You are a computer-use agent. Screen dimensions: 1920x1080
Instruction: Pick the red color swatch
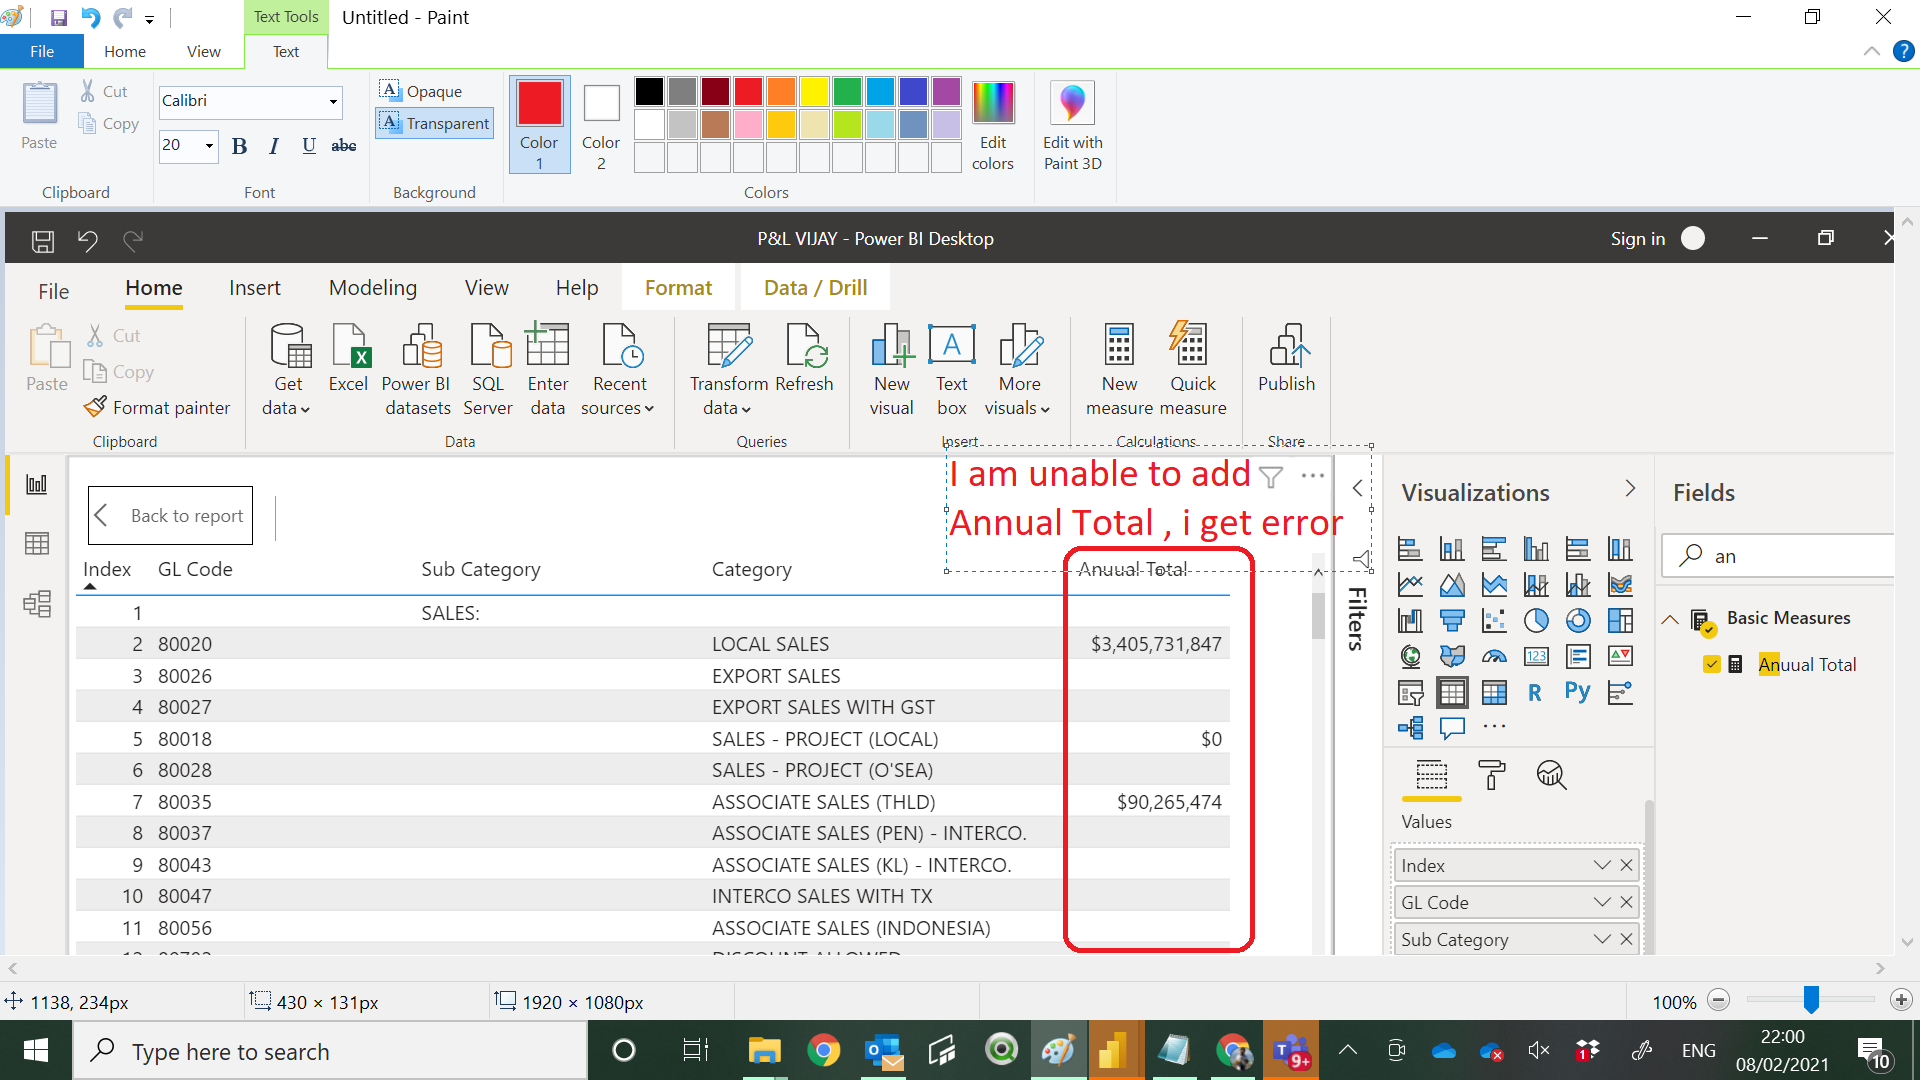[748, 91]
